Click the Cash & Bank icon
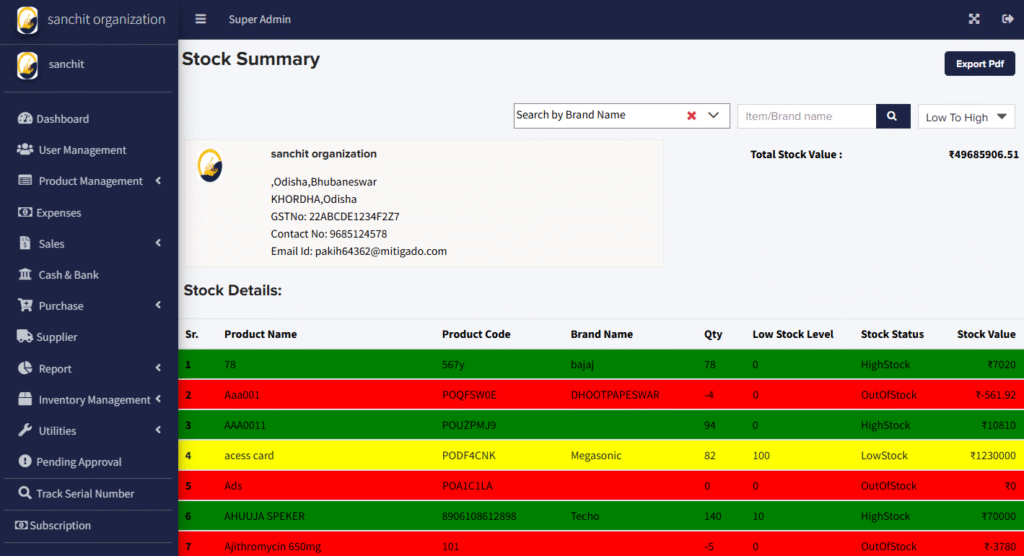Image resolution: width=1024 pixels, height=556 pixels. point(26,275)
